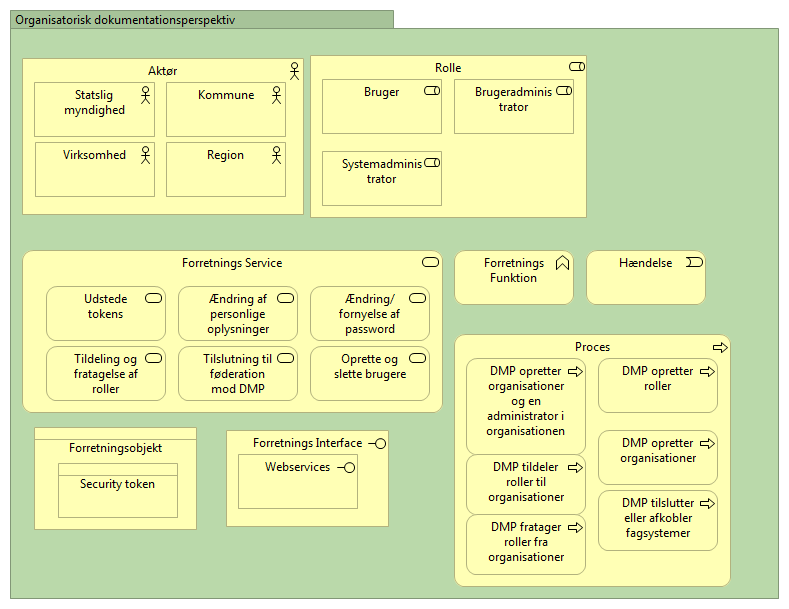Click the event icon on Hændelse box
789x609 pixels.
pos(694,262)
